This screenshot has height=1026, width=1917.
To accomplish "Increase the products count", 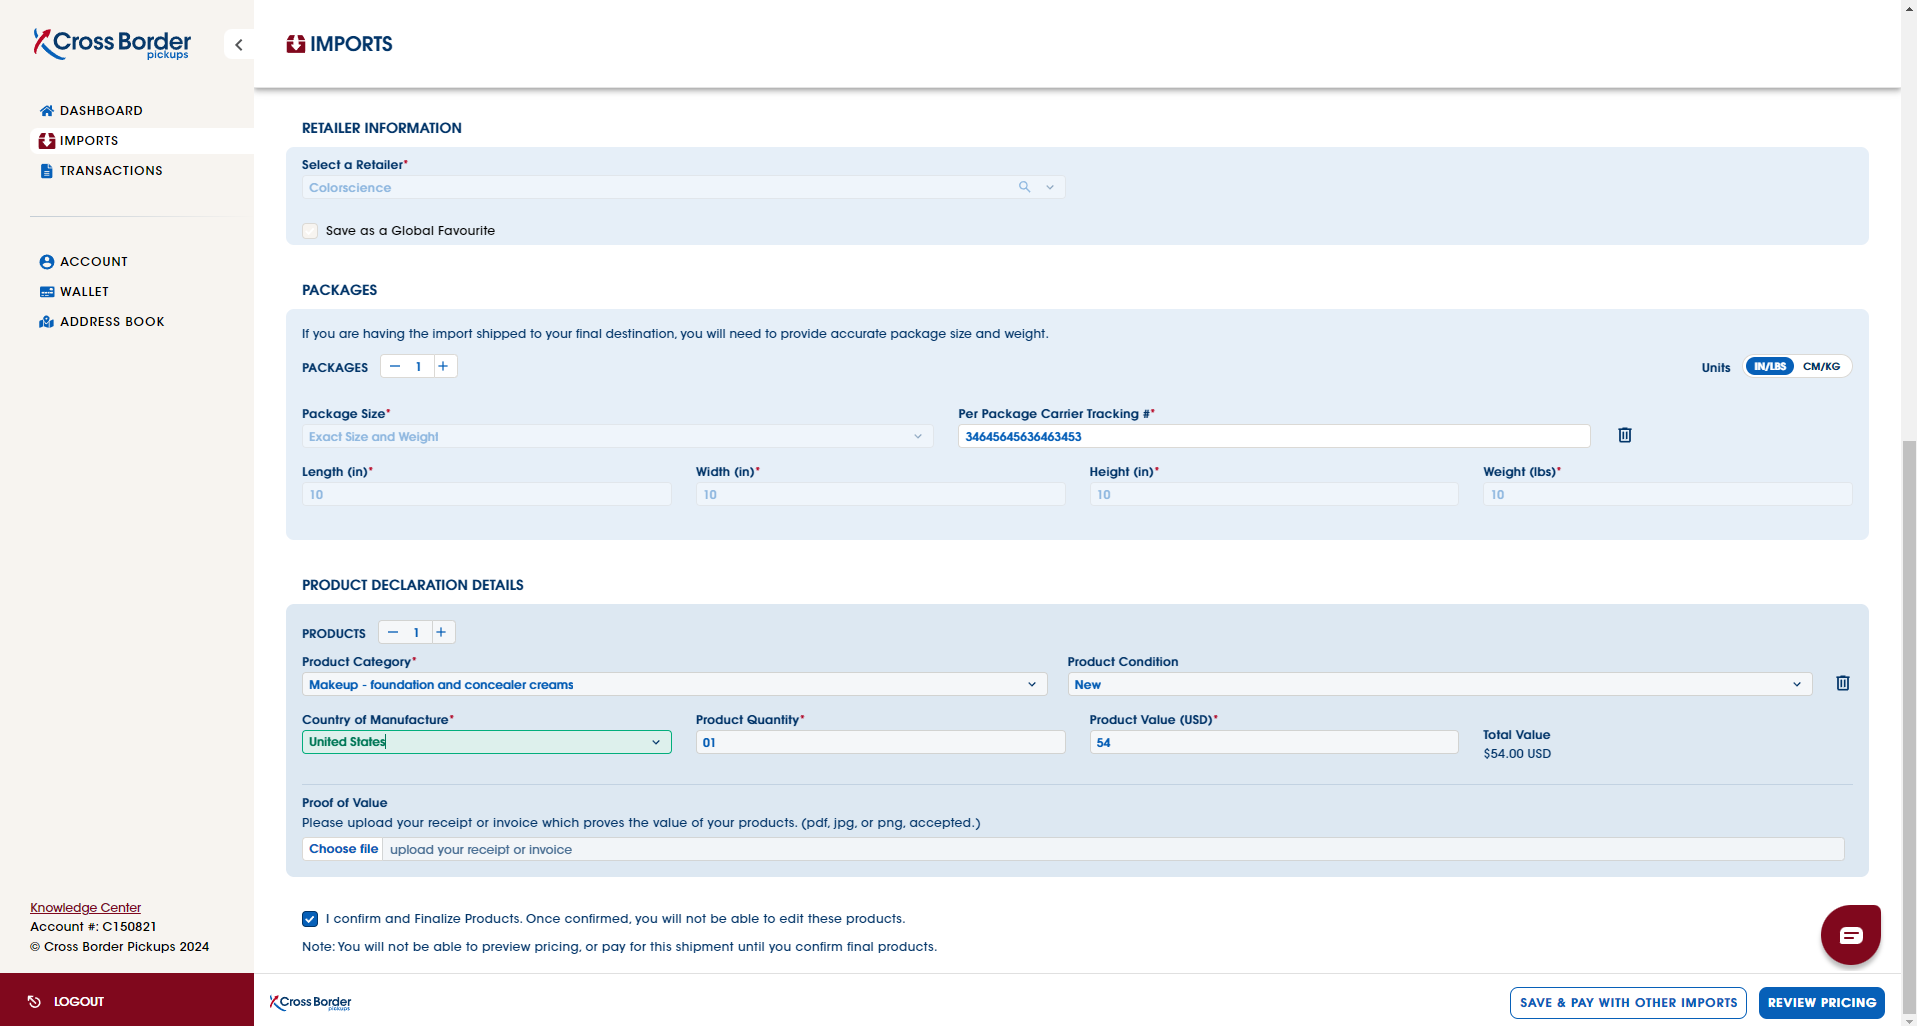I will tap(441, 632).
